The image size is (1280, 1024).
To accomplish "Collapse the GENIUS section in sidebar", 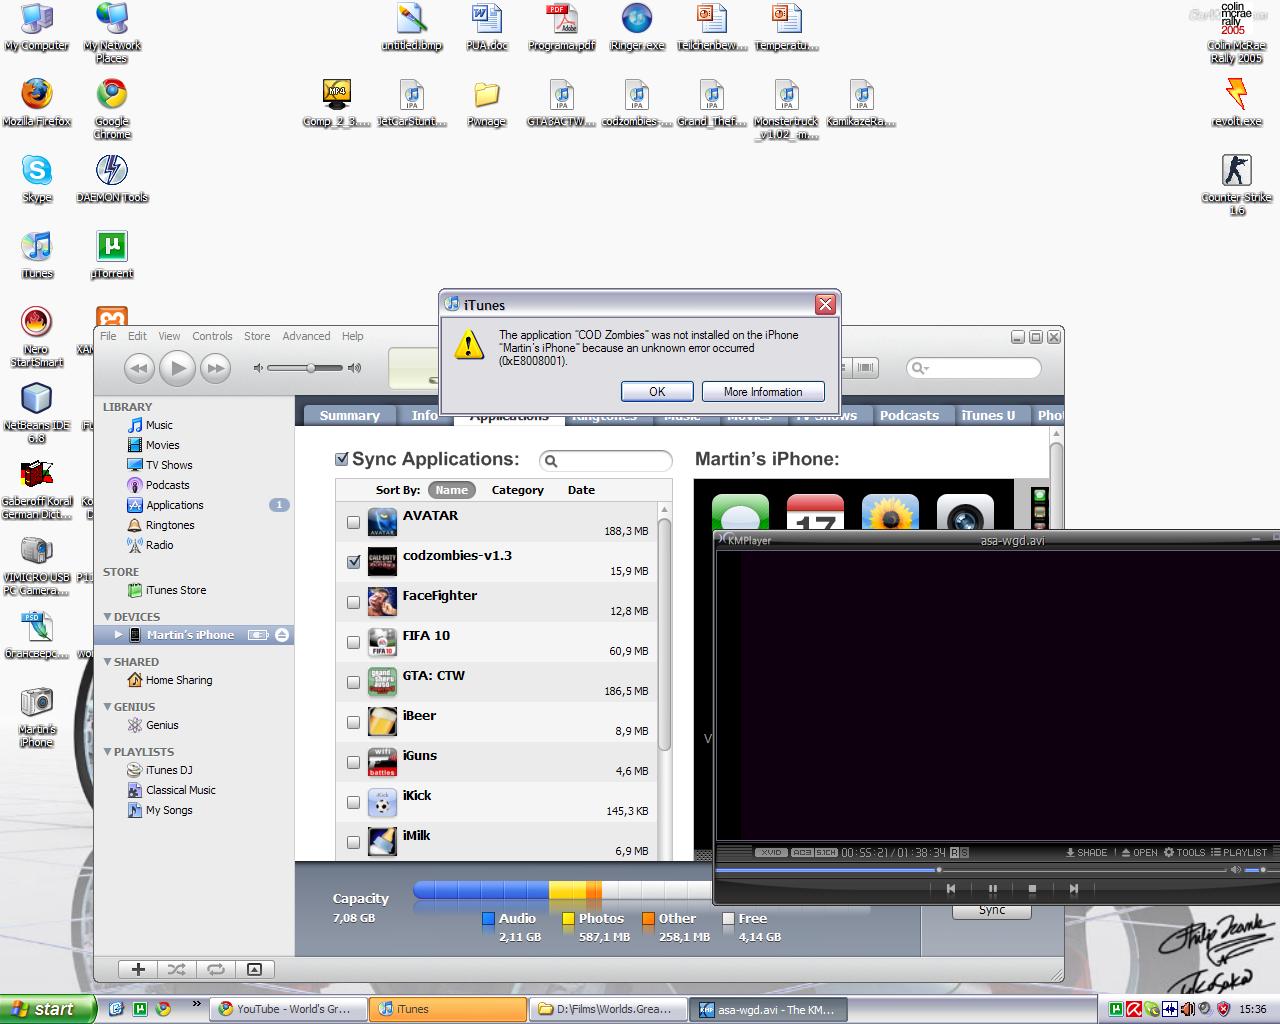I will pyautogui.click(x=108, y=707).
